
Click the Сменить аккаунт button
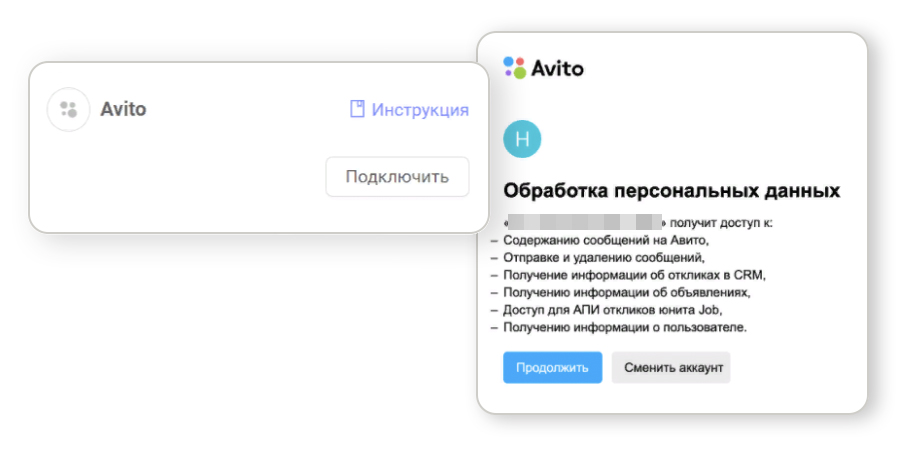pos(671,367)
